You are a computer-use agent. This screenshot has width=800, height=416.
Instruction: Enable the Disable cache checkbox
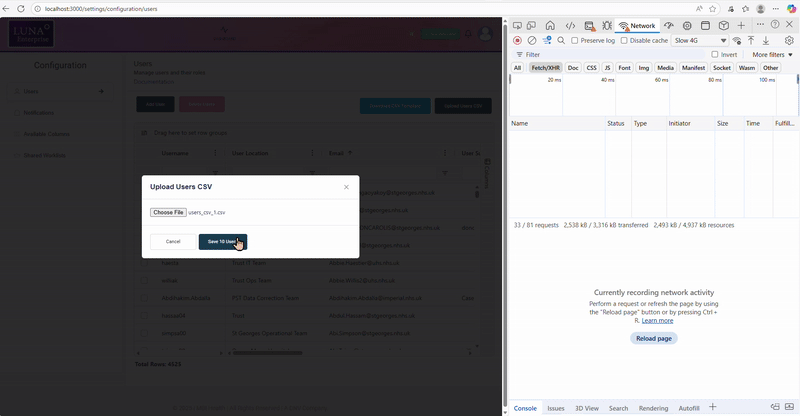(x=624, y=40)
